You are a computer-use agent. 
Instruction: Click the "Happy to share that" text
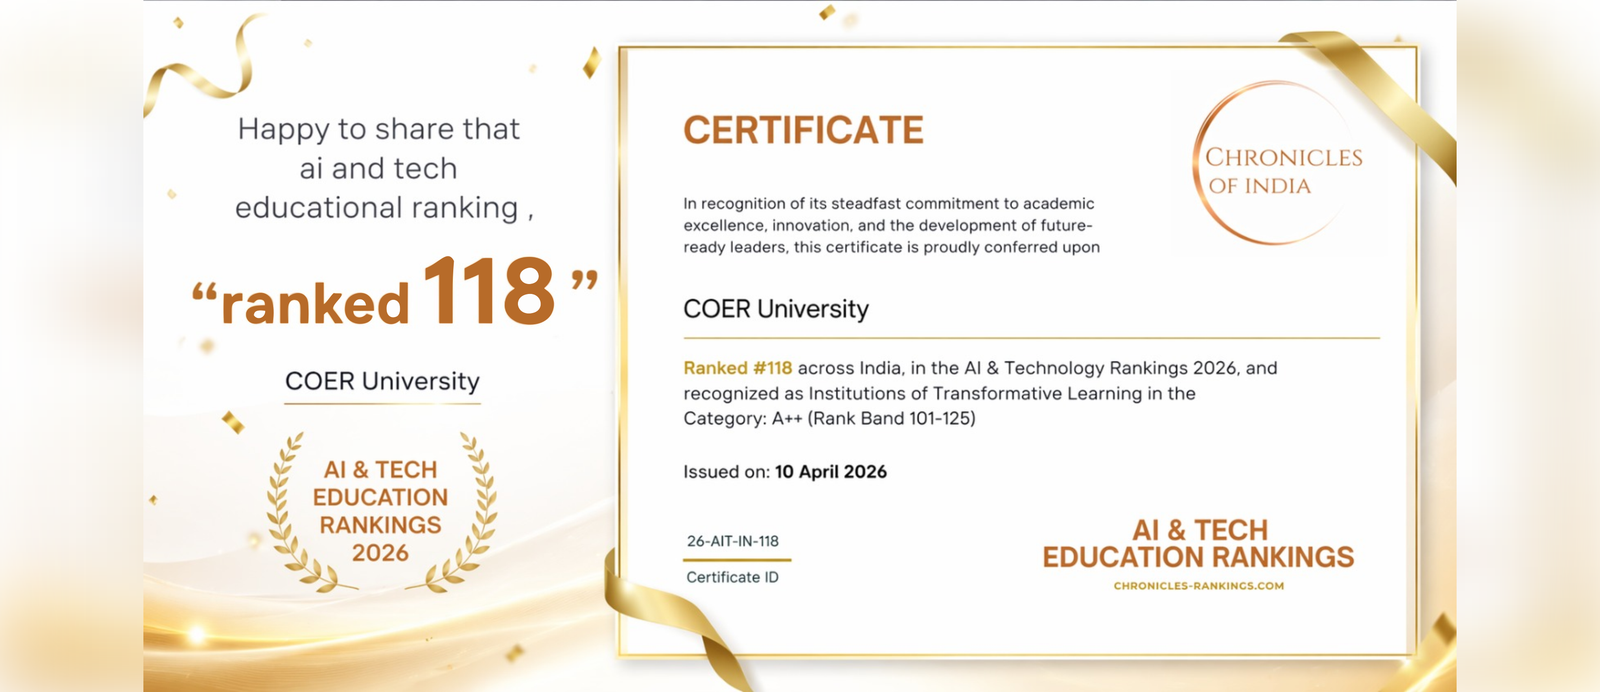tap(379, 129)
